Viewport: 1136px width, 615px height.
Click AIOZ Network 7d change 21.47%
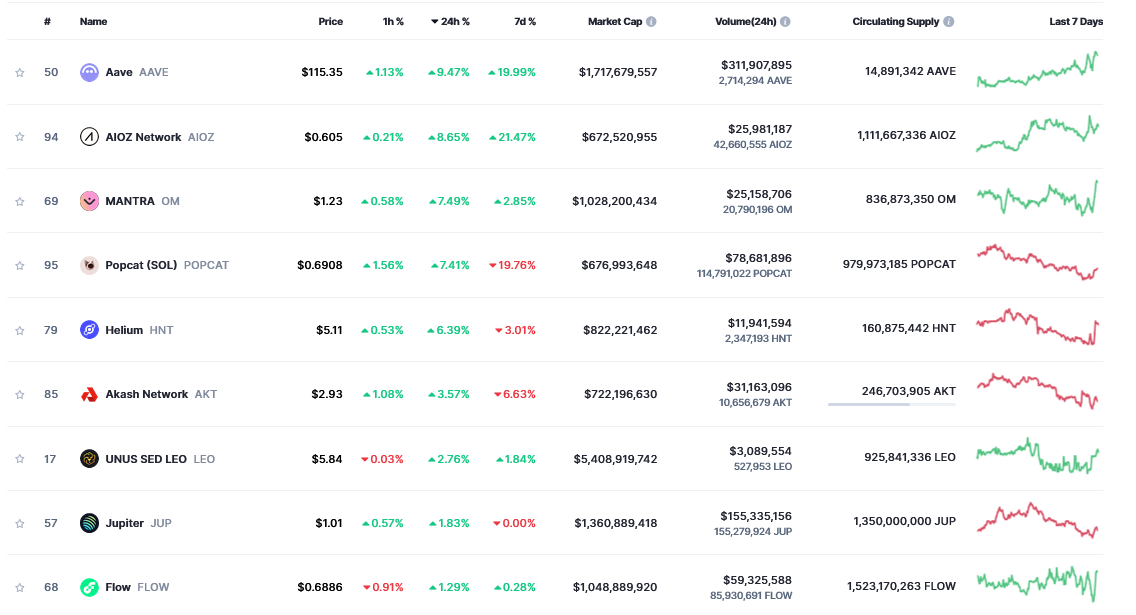513,137
